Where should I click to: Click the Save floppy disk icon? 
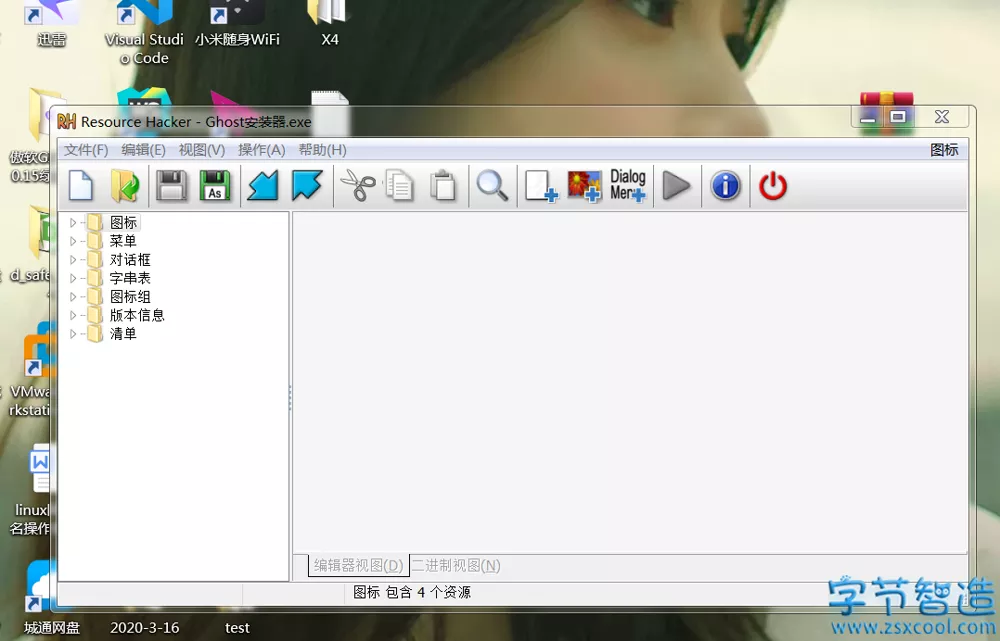click(x=171, y=186)
